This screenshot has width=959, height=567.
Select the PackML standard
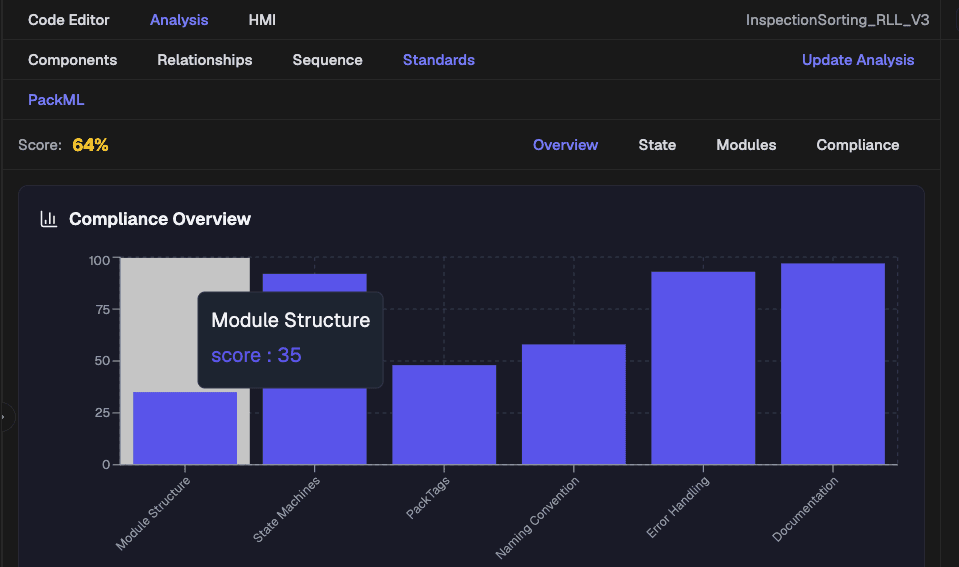[x=56, y=100]
